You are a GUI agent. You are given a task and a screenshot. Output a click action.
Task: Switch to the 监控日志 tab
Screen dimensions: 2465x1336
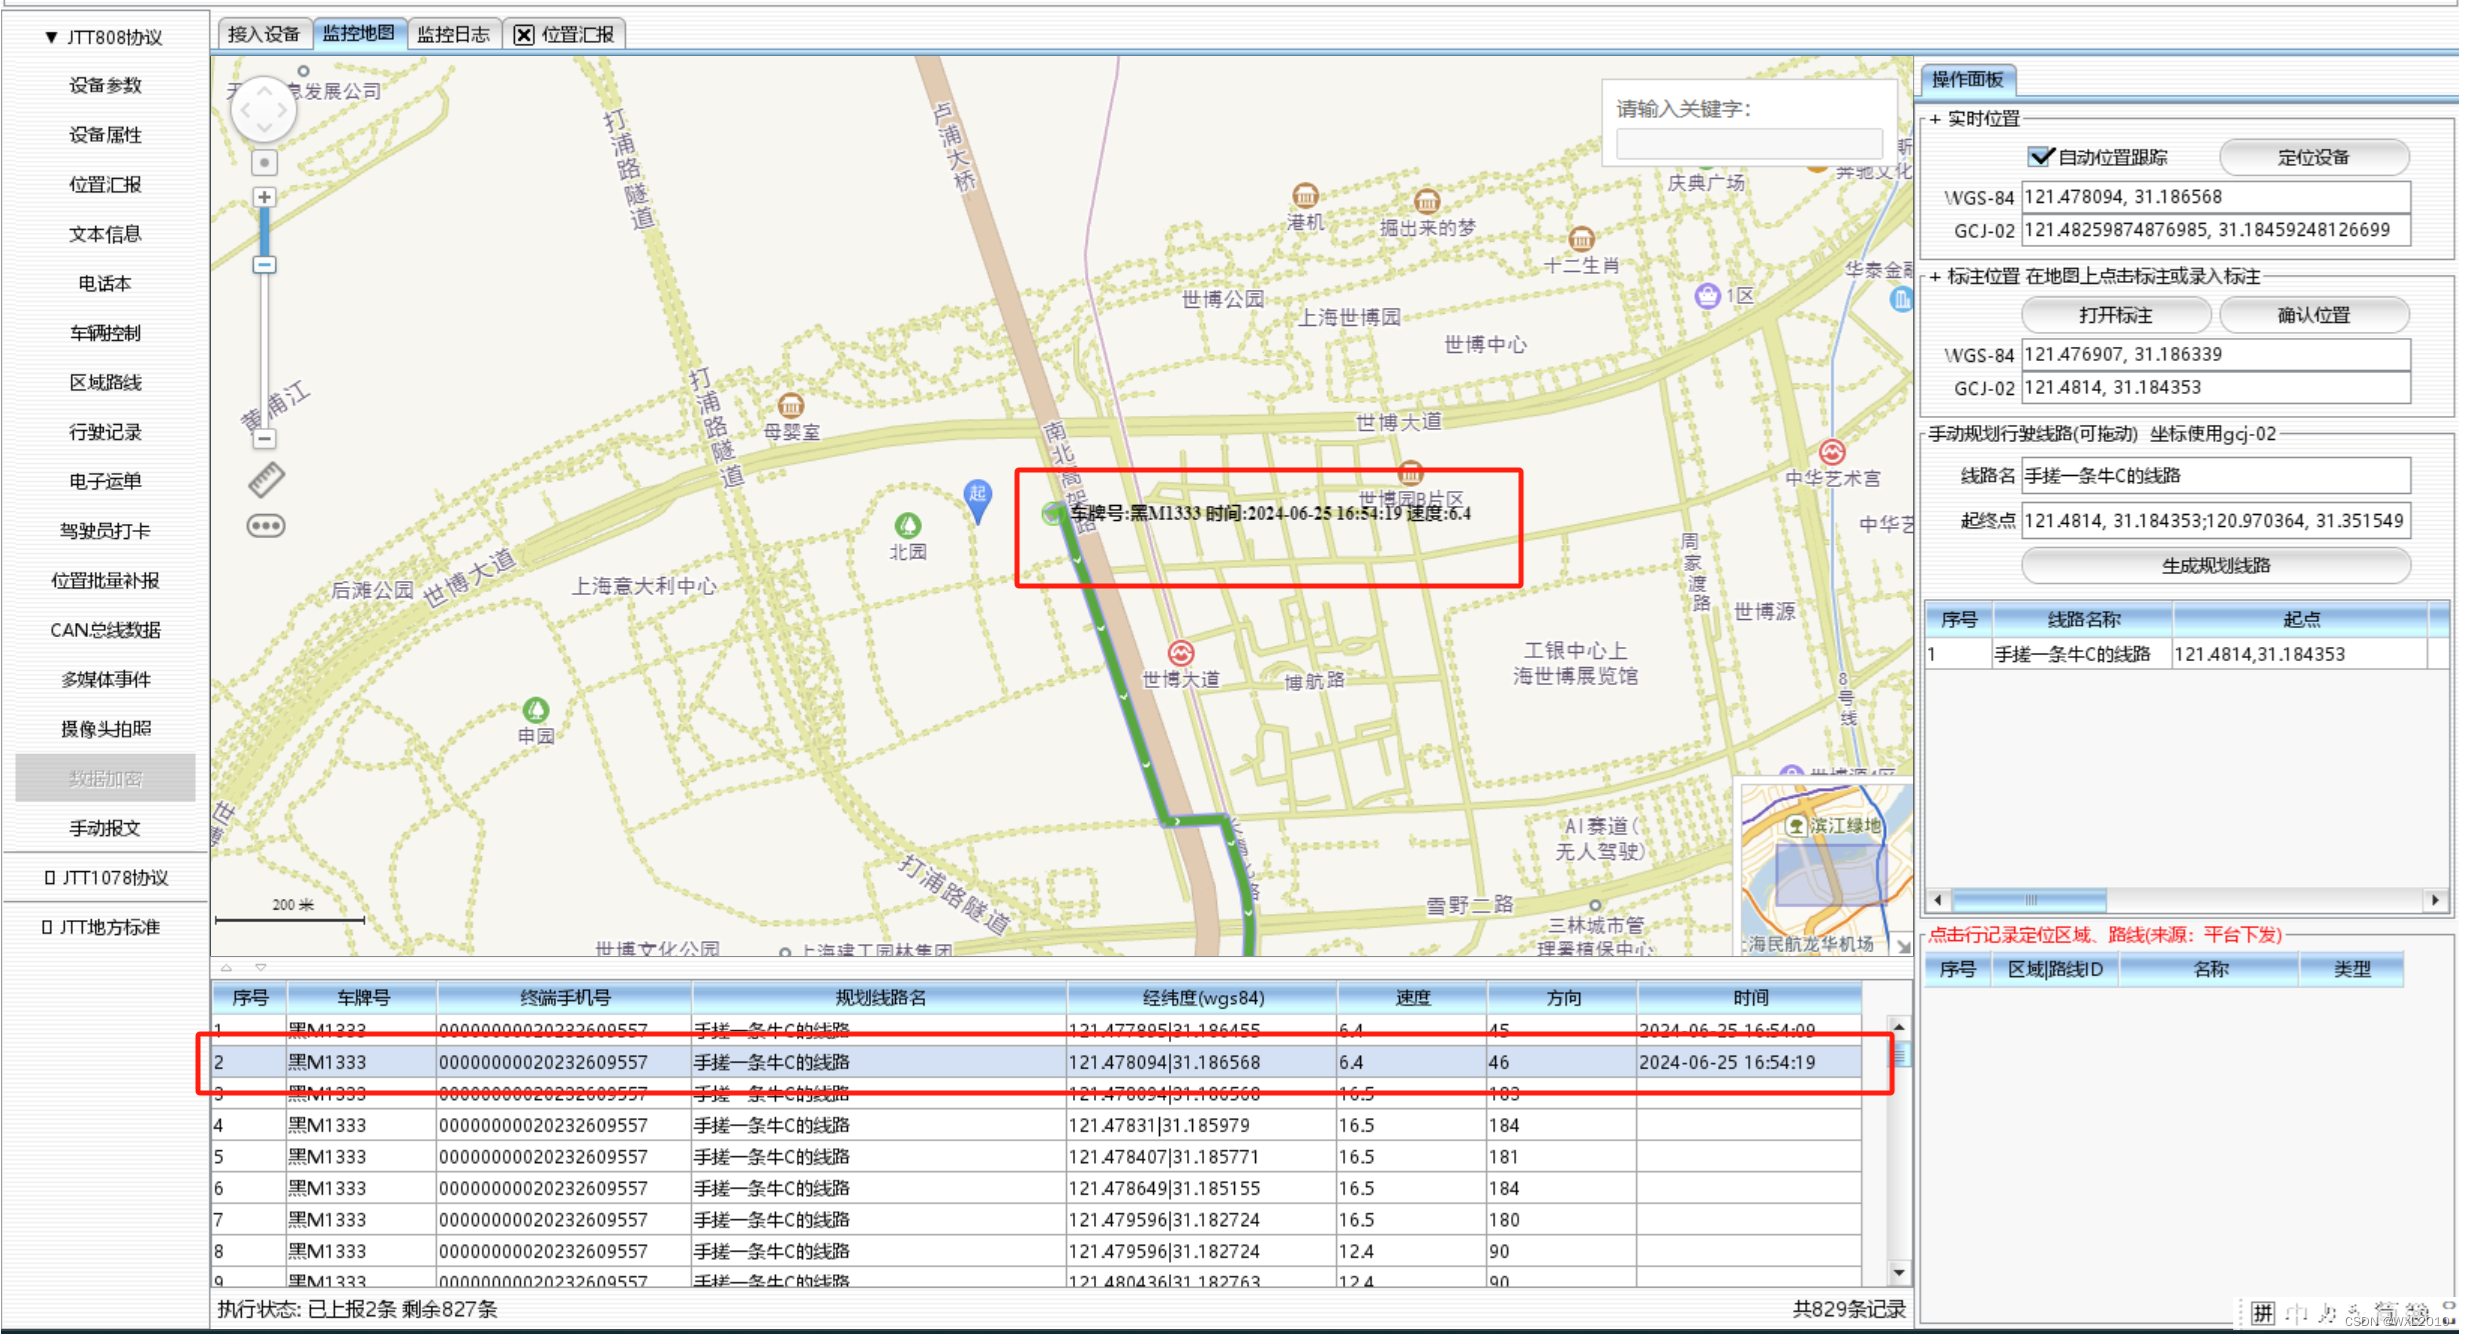(x=453, y=35)
